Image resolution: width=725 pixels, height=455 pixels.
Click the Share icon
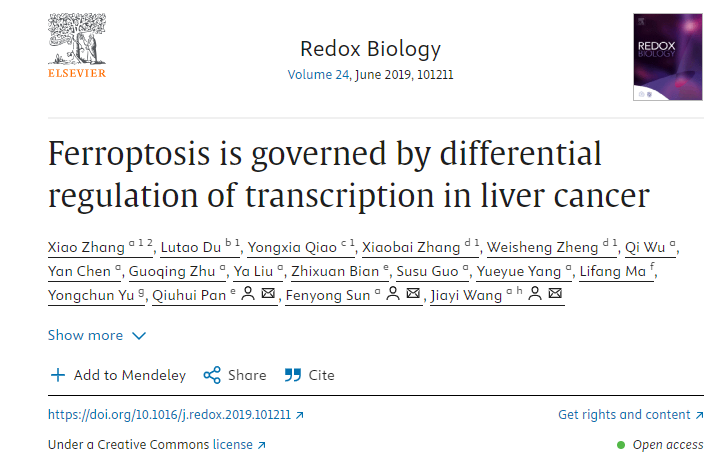[212, 375]
